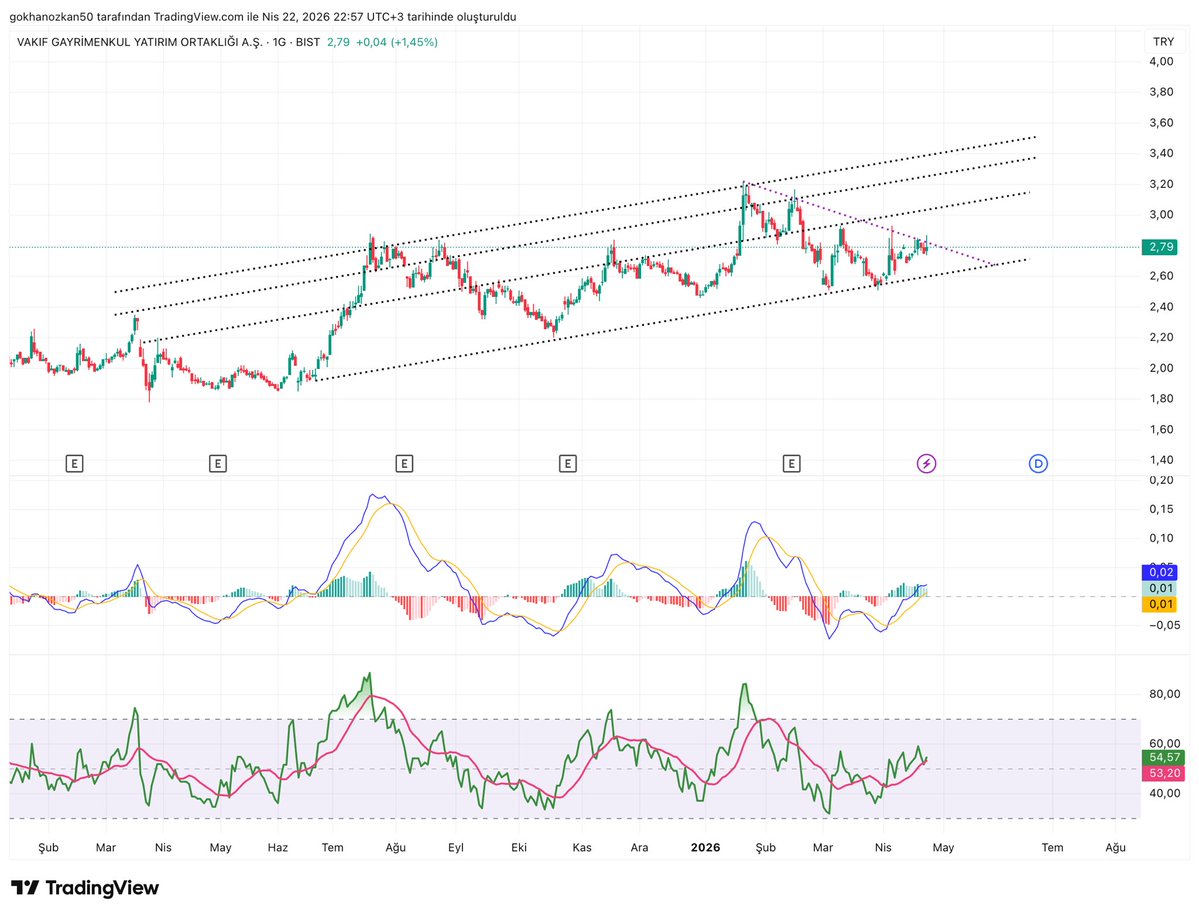This screenshot has height=916, width=1199.
Task: Click the TradingView logo at bottom
Action: (85, 888)
